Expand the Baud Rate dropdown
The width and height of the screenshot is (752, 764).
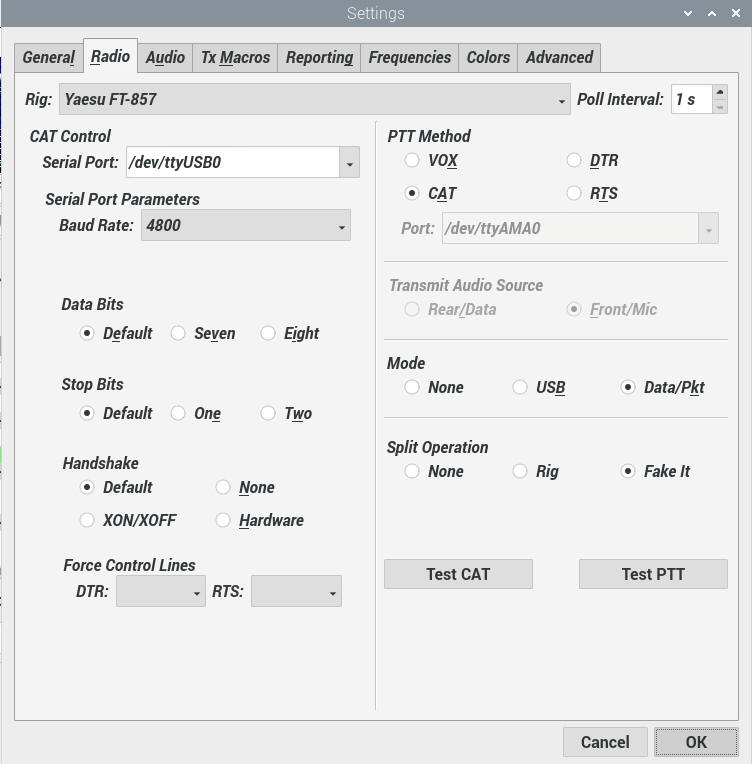342,226
